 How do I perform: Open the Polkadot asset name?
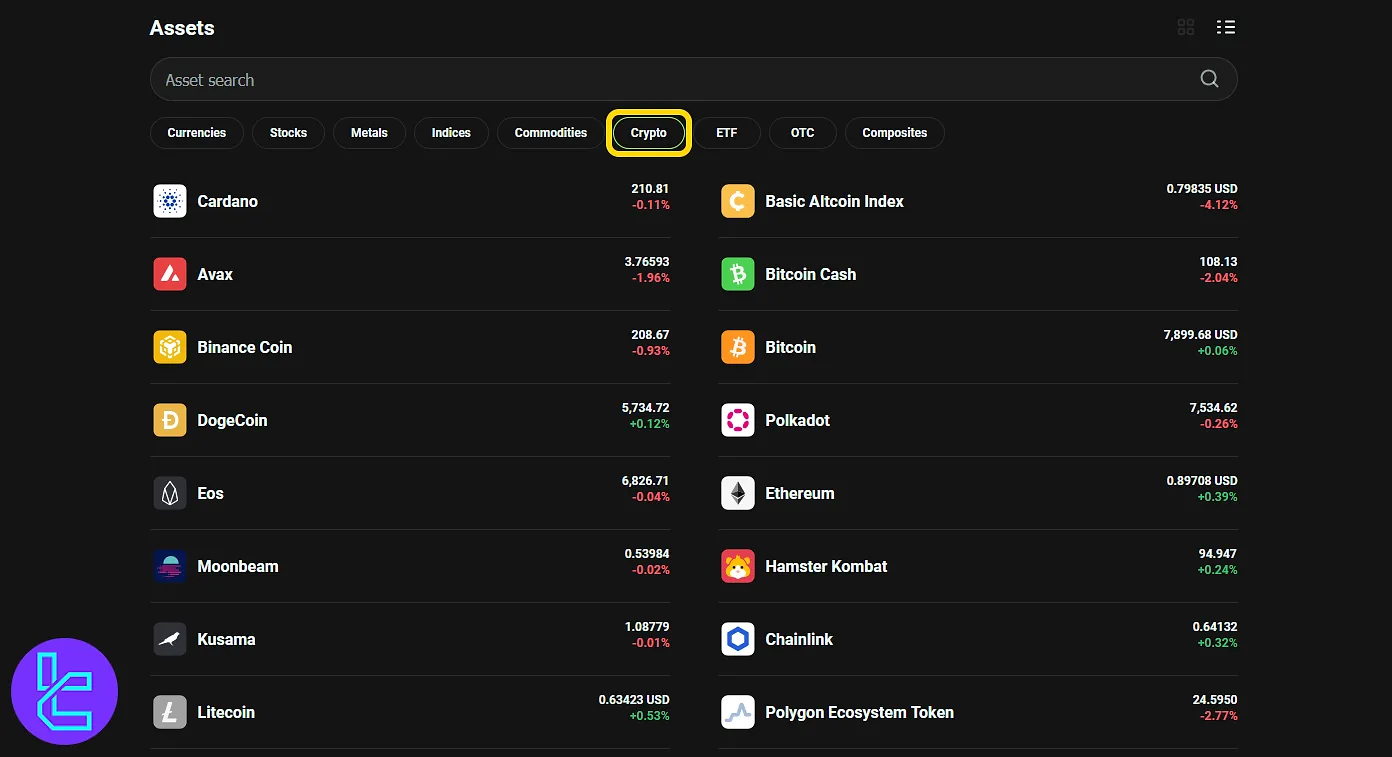pyautogui.click(x=798, y=420)
